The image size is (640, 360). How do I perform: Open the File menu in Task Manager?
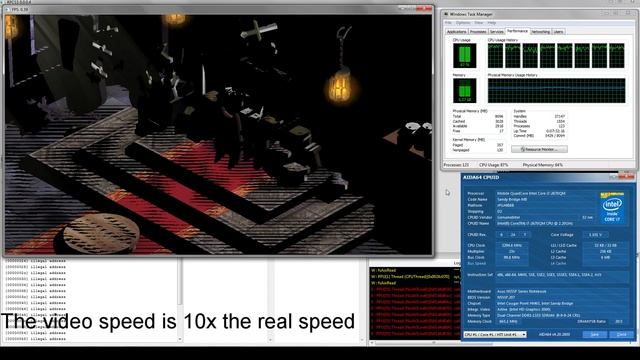(x=448, y=23)
